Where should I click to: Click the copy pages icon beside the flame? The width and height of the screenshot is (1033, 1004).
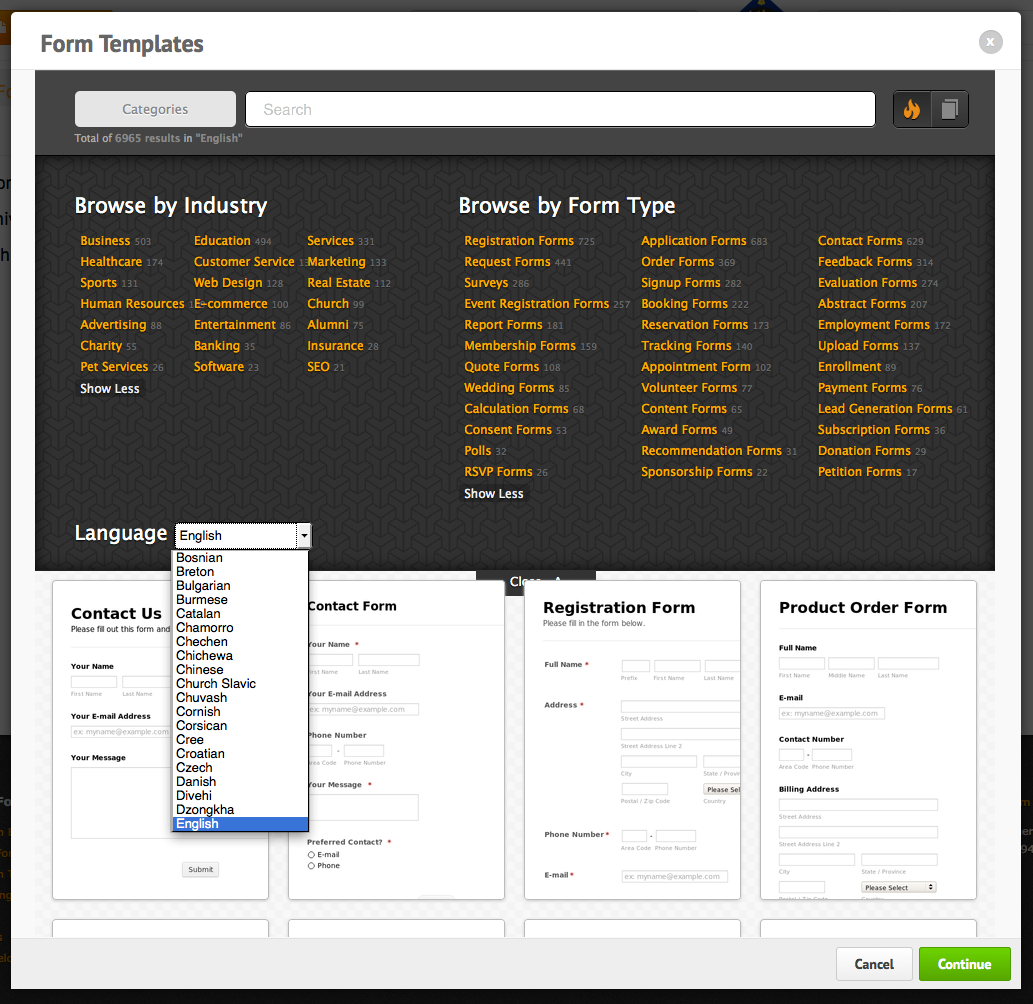click(x=949, y=109)
